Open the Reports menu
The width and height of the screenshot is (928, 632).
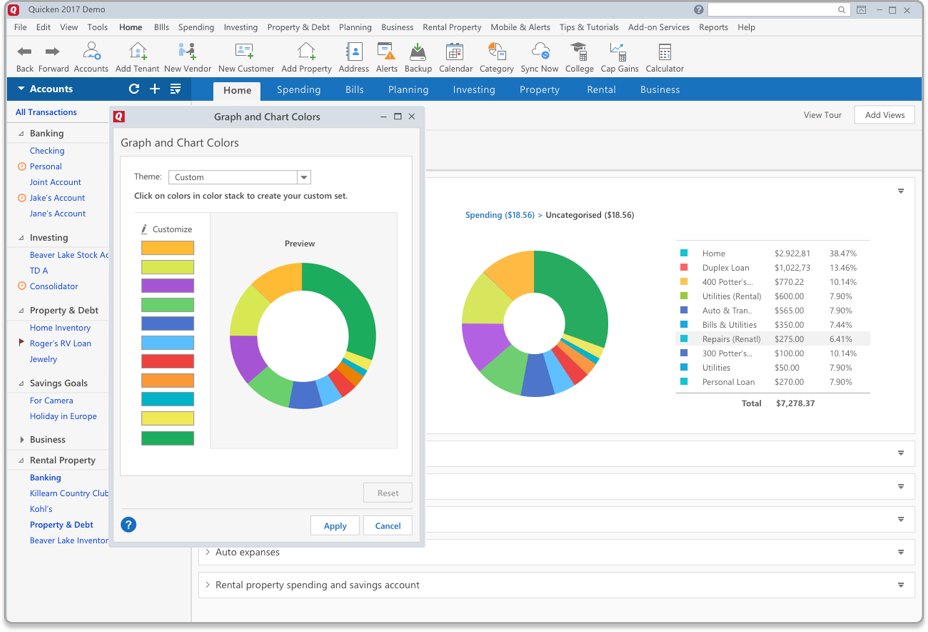(x=713, y=27)
